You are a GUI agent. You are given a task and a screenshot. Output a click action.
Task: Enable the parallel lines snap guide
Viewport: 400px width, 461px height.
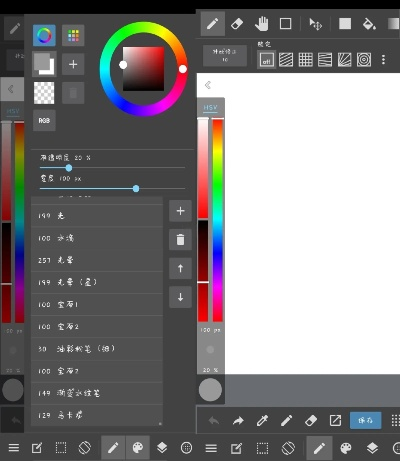[x=286, y=60]
